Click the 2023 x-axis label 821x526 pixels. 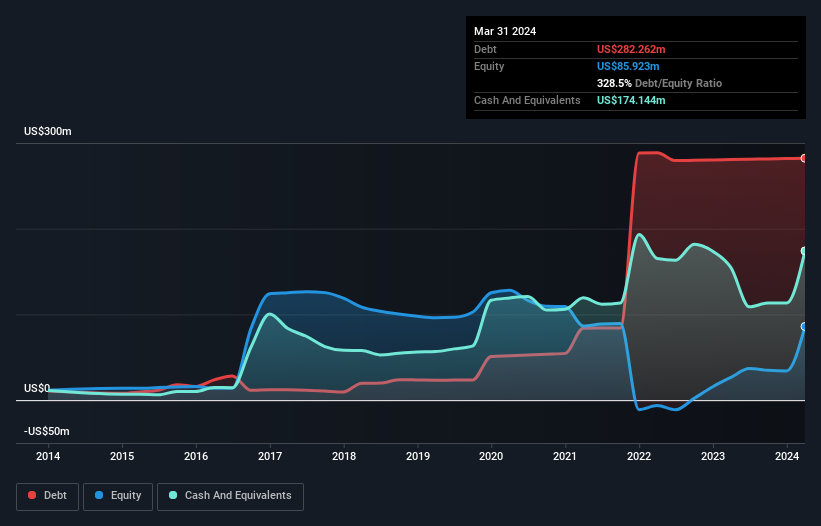(713, 456)
